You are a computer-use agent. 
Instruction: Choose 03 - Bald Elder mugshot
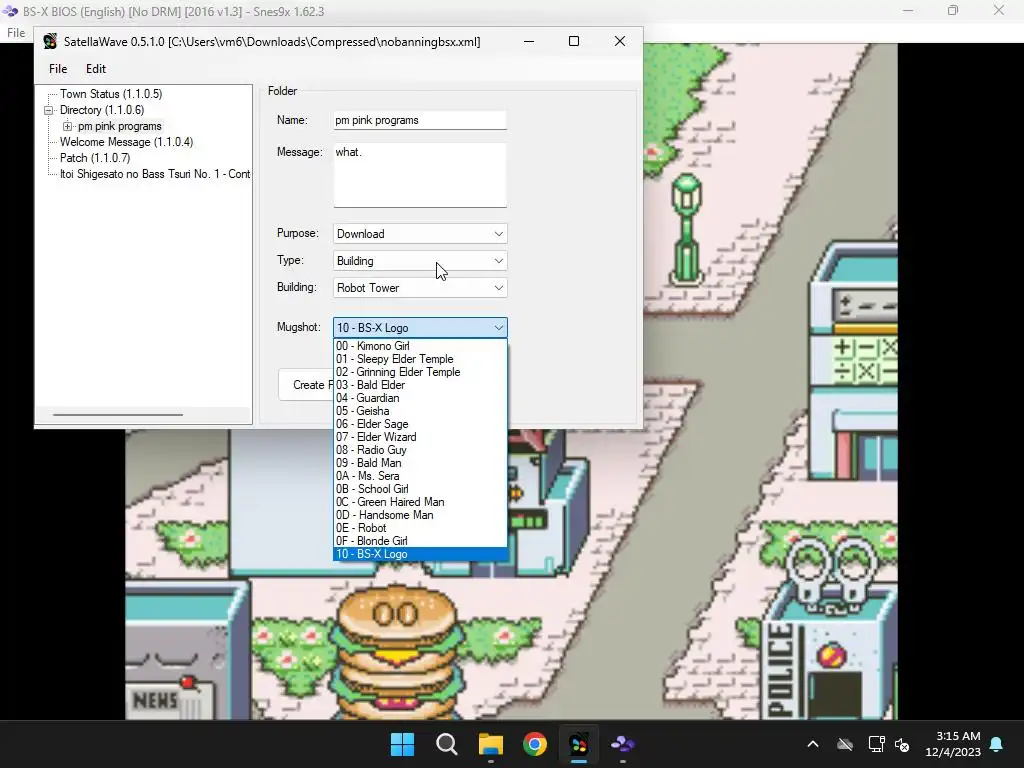(420, 385)
